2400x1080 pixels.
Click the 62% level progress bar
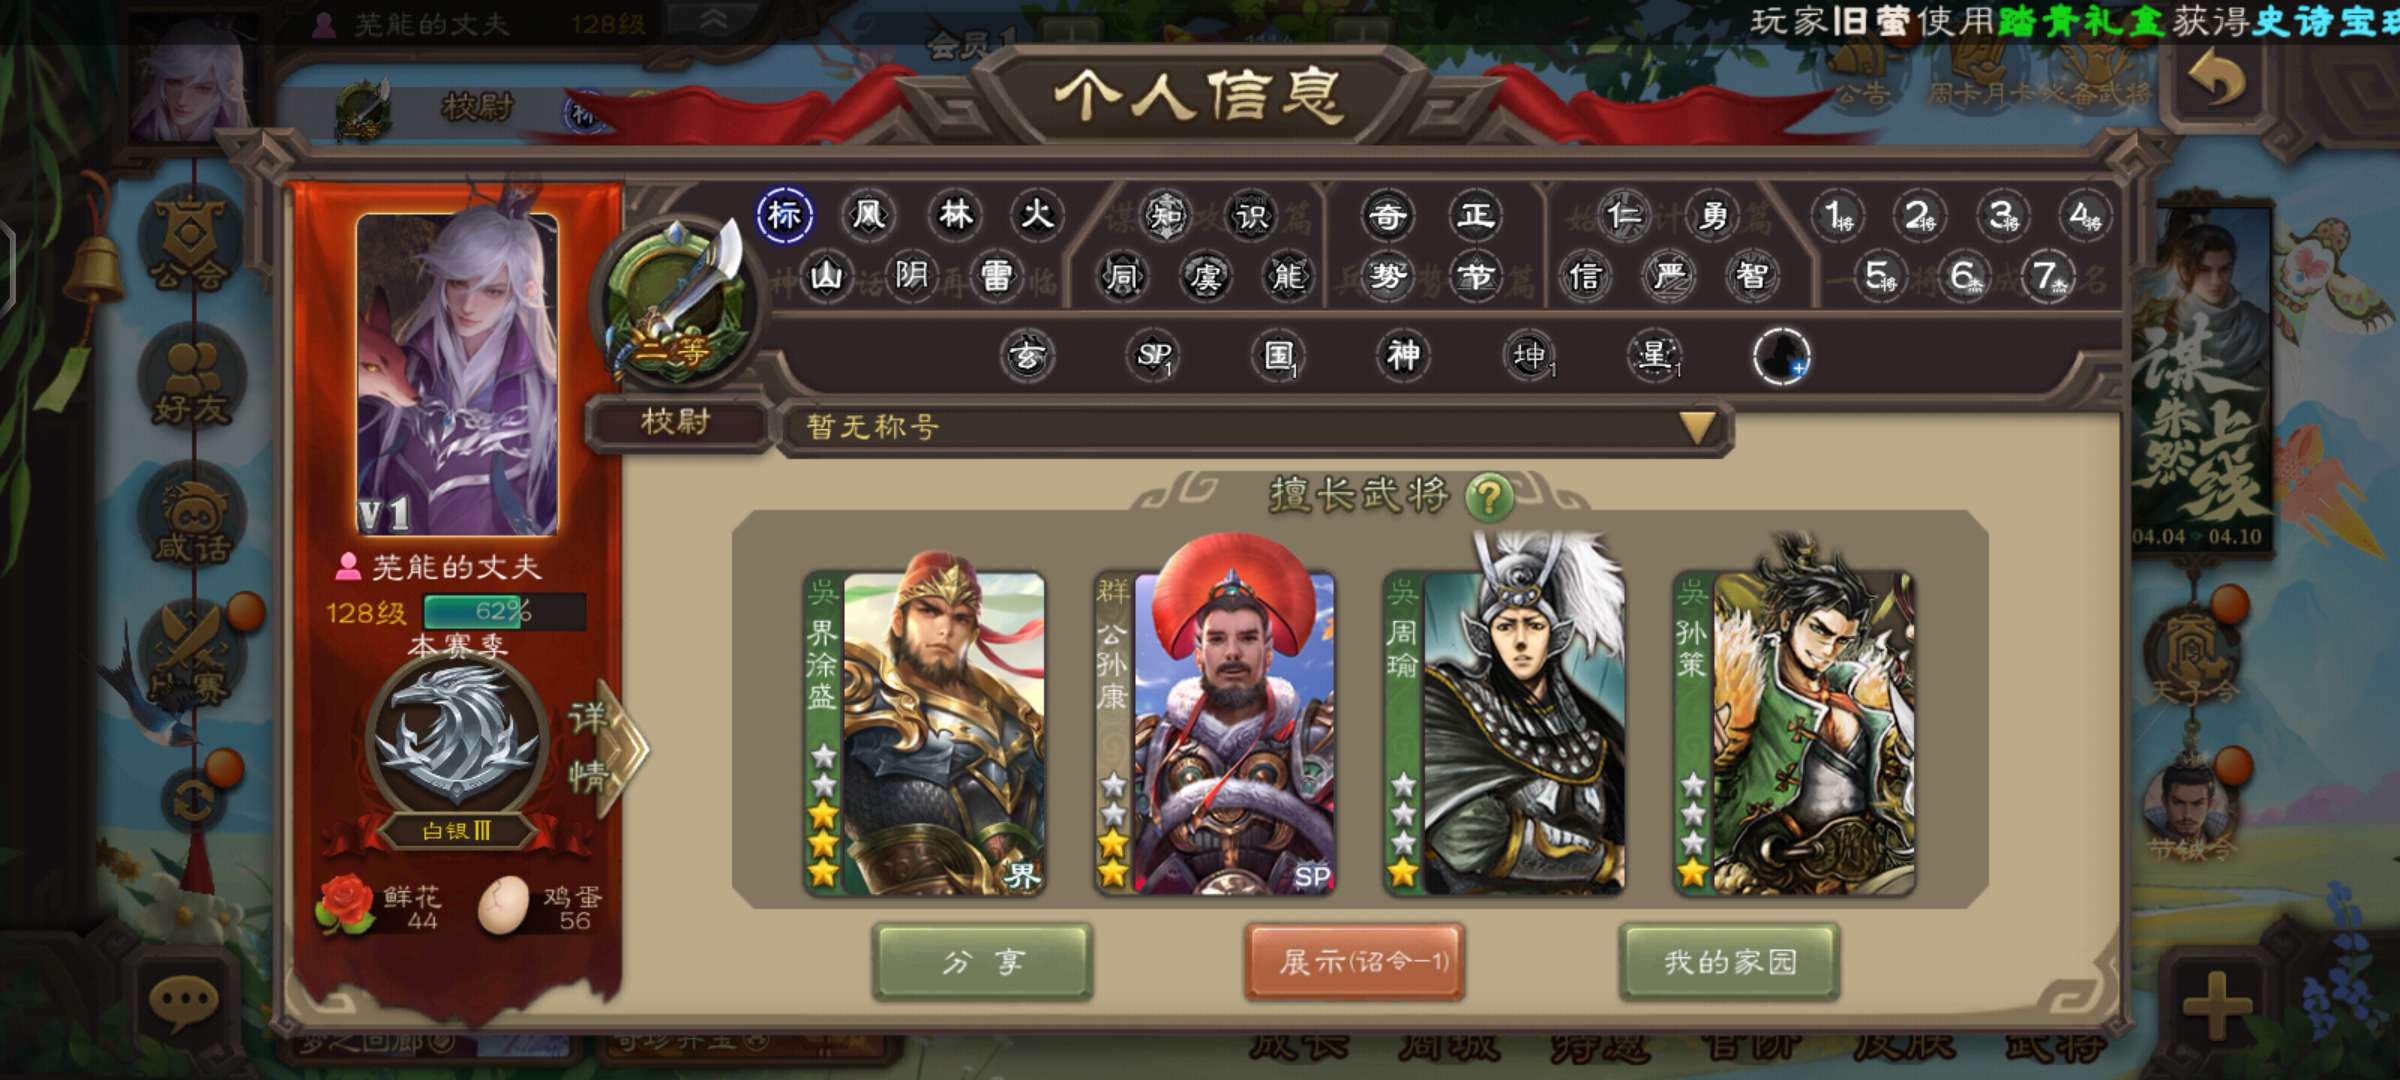[504, 612]
